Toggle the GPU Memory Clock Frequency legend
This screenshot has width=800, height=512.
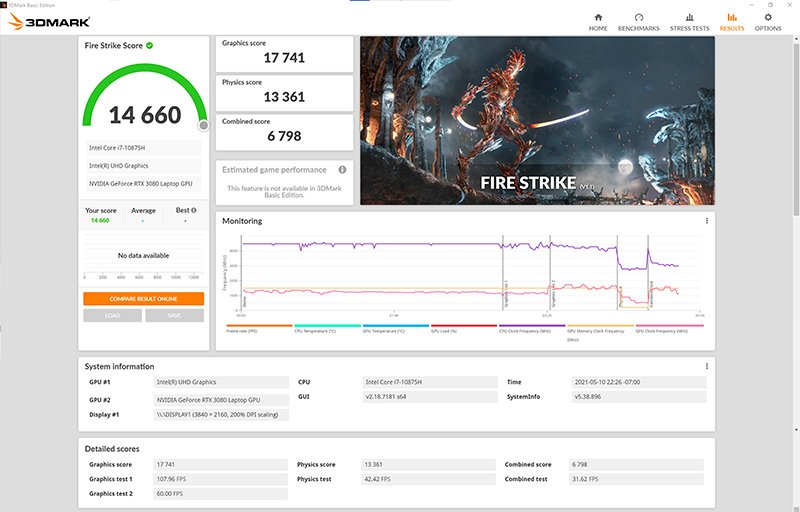coord(601,331)
